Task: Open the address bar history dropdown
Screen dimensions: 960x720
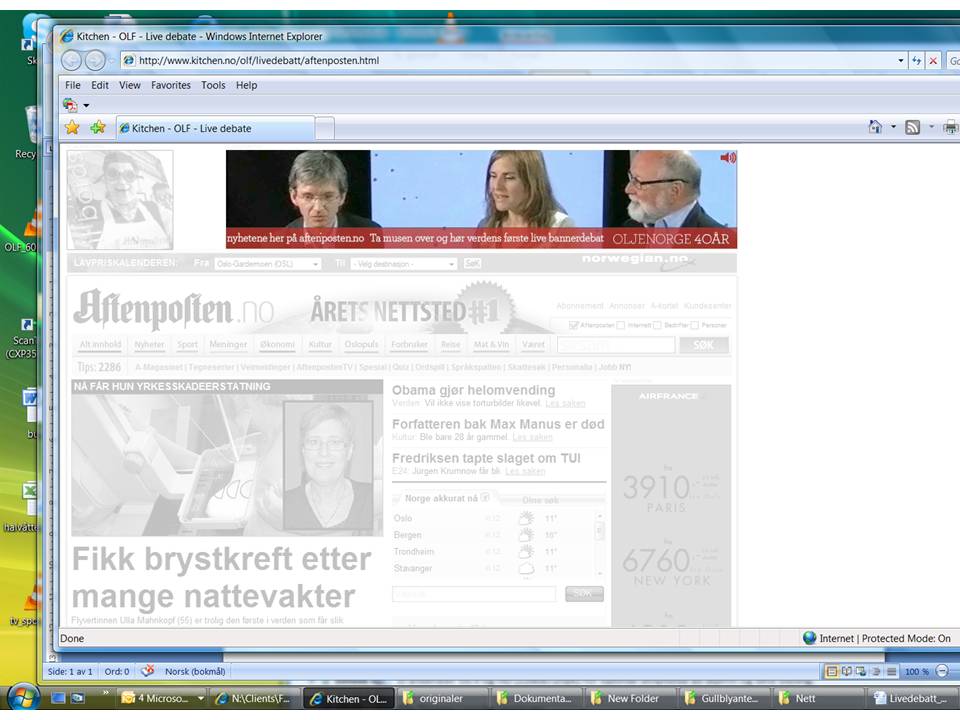Action: [x=901, y=61]
